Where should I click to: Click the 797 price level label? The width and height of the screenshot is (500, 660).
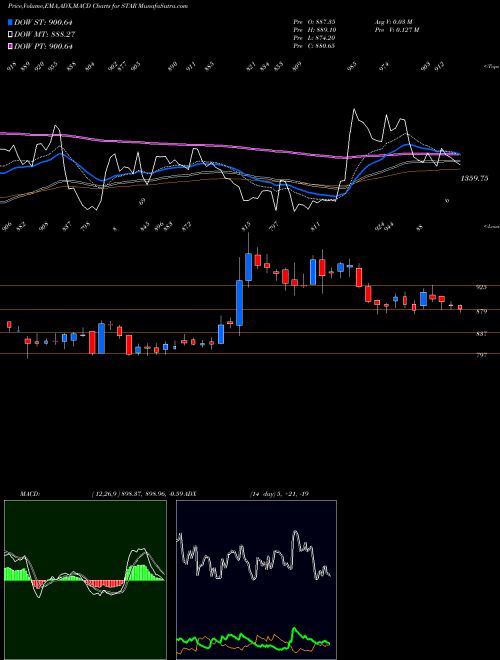coord(481,355)
